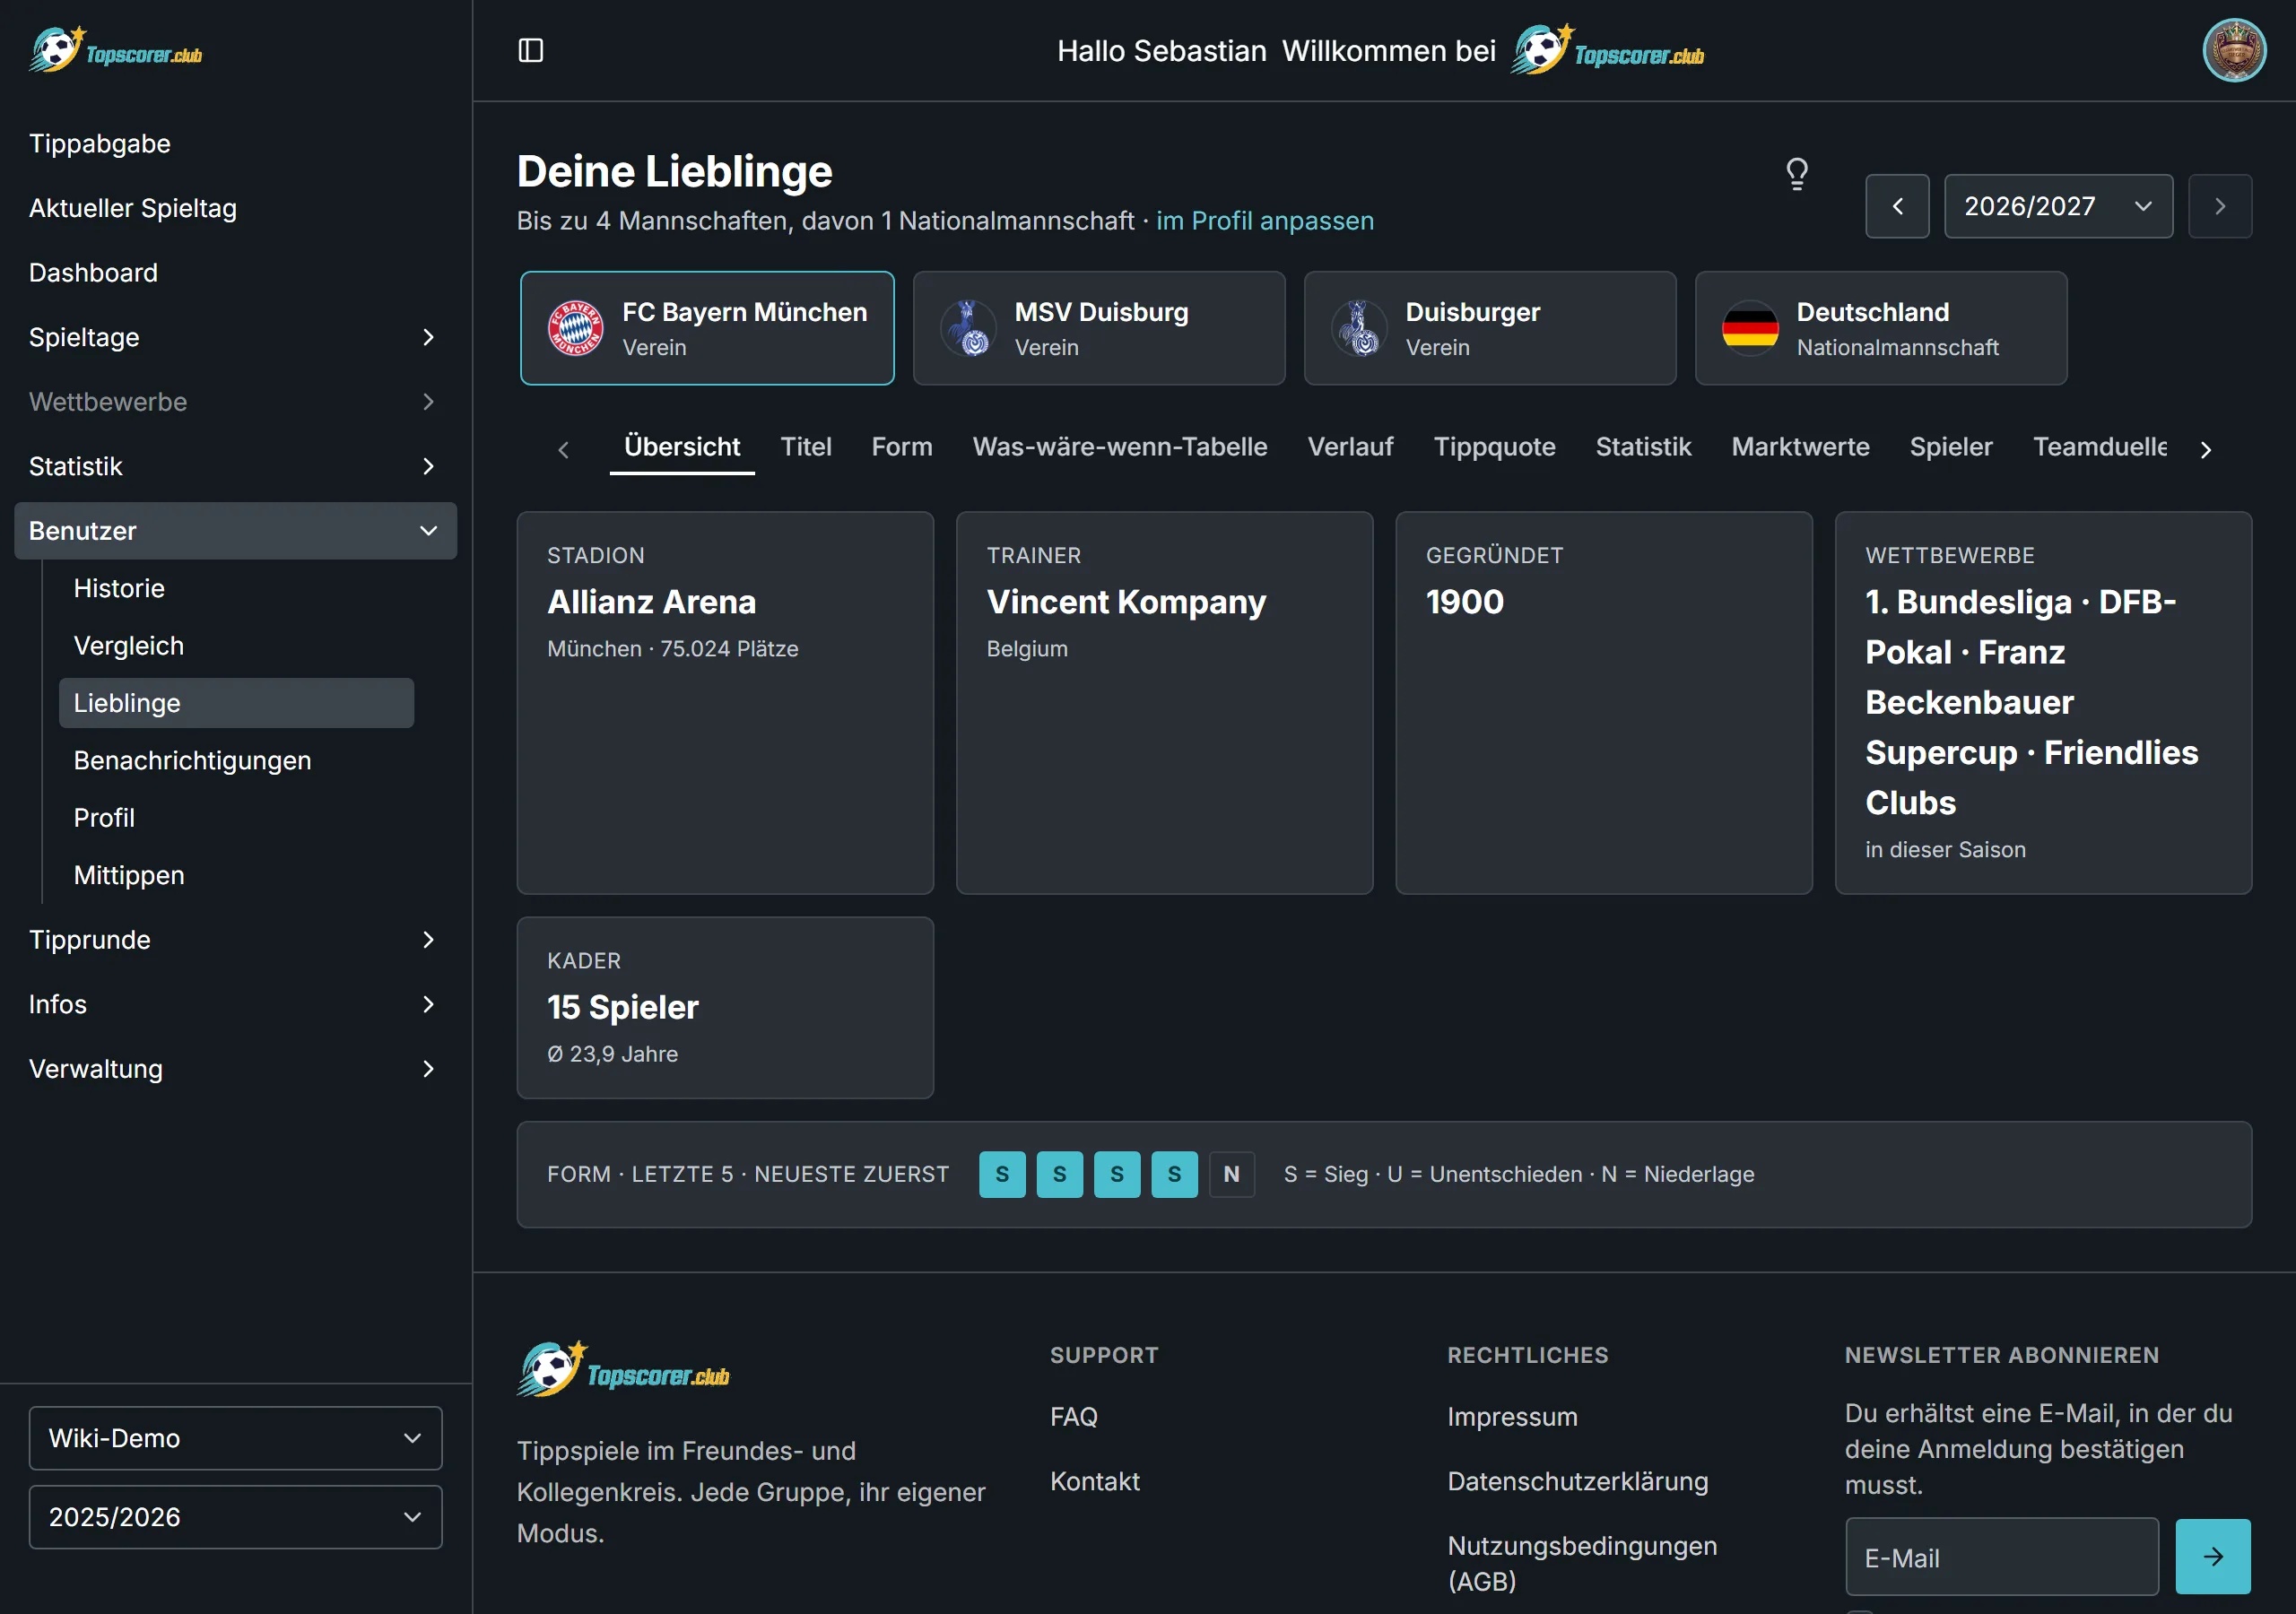Click the Stadion Allianz Arena card

click(725, 703)
